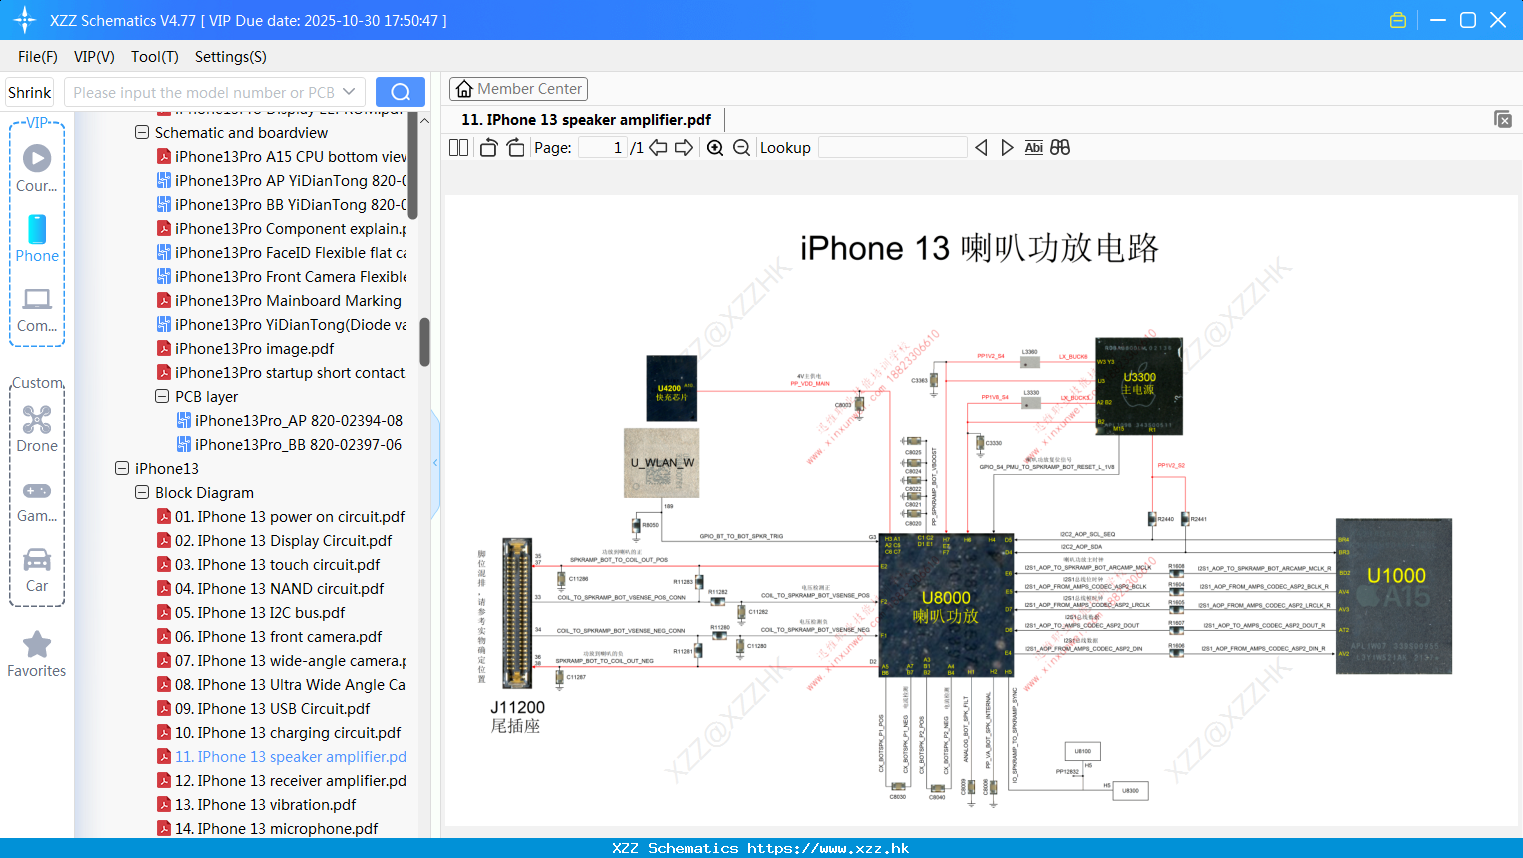Click the tree panel vertical scrollbar

click(424, 342)
